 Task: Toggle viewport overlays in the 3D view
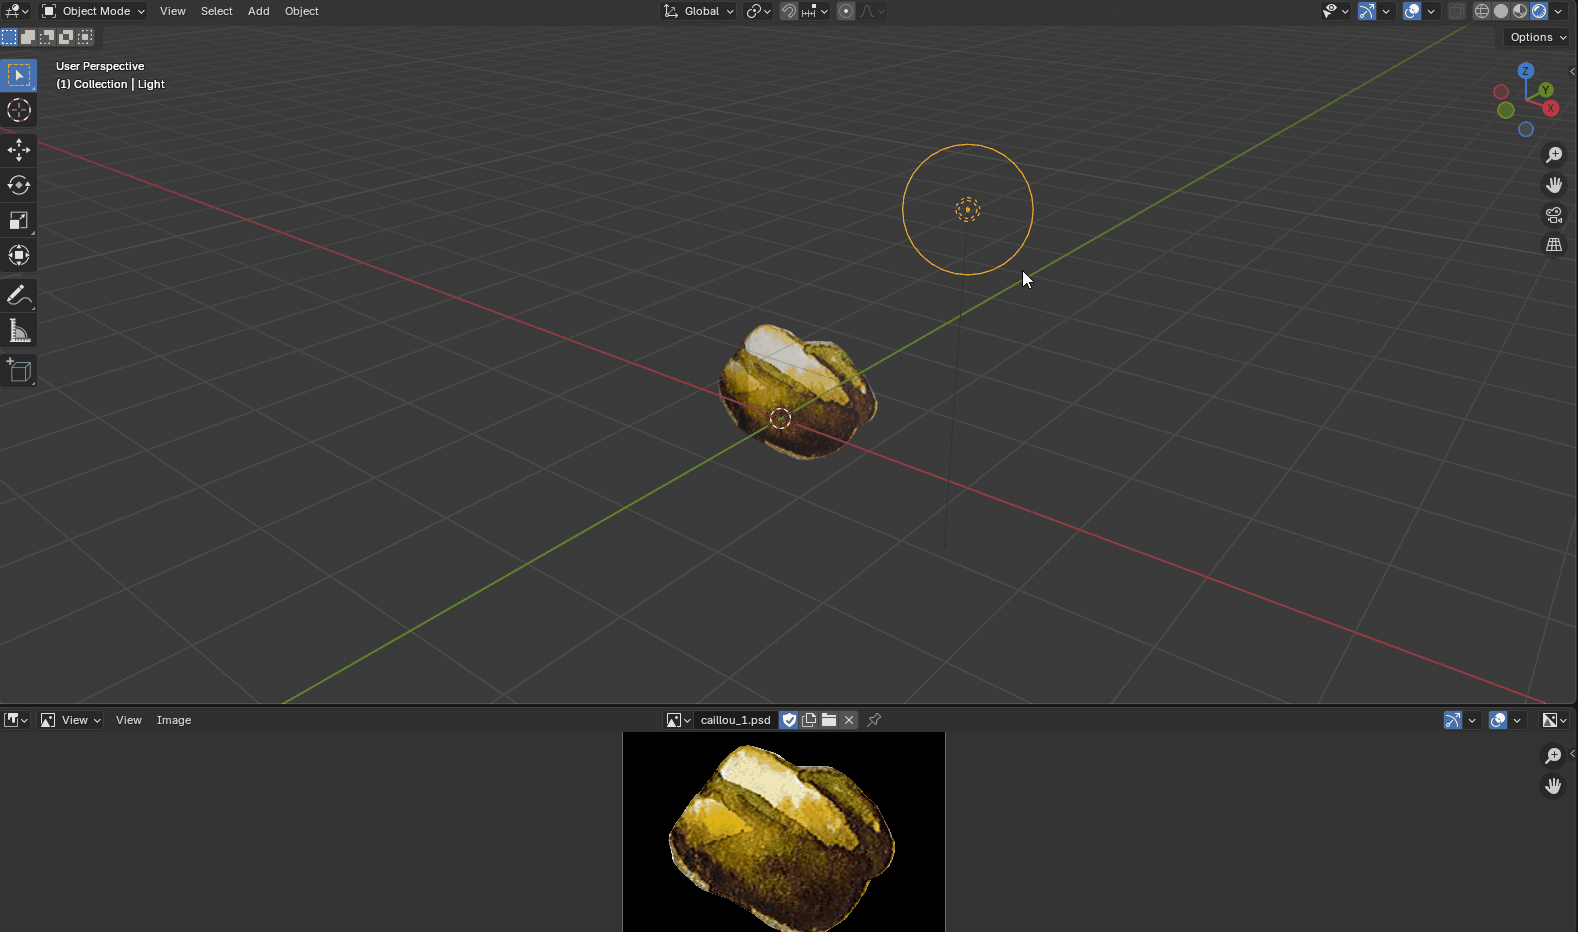click(1412, 11)
